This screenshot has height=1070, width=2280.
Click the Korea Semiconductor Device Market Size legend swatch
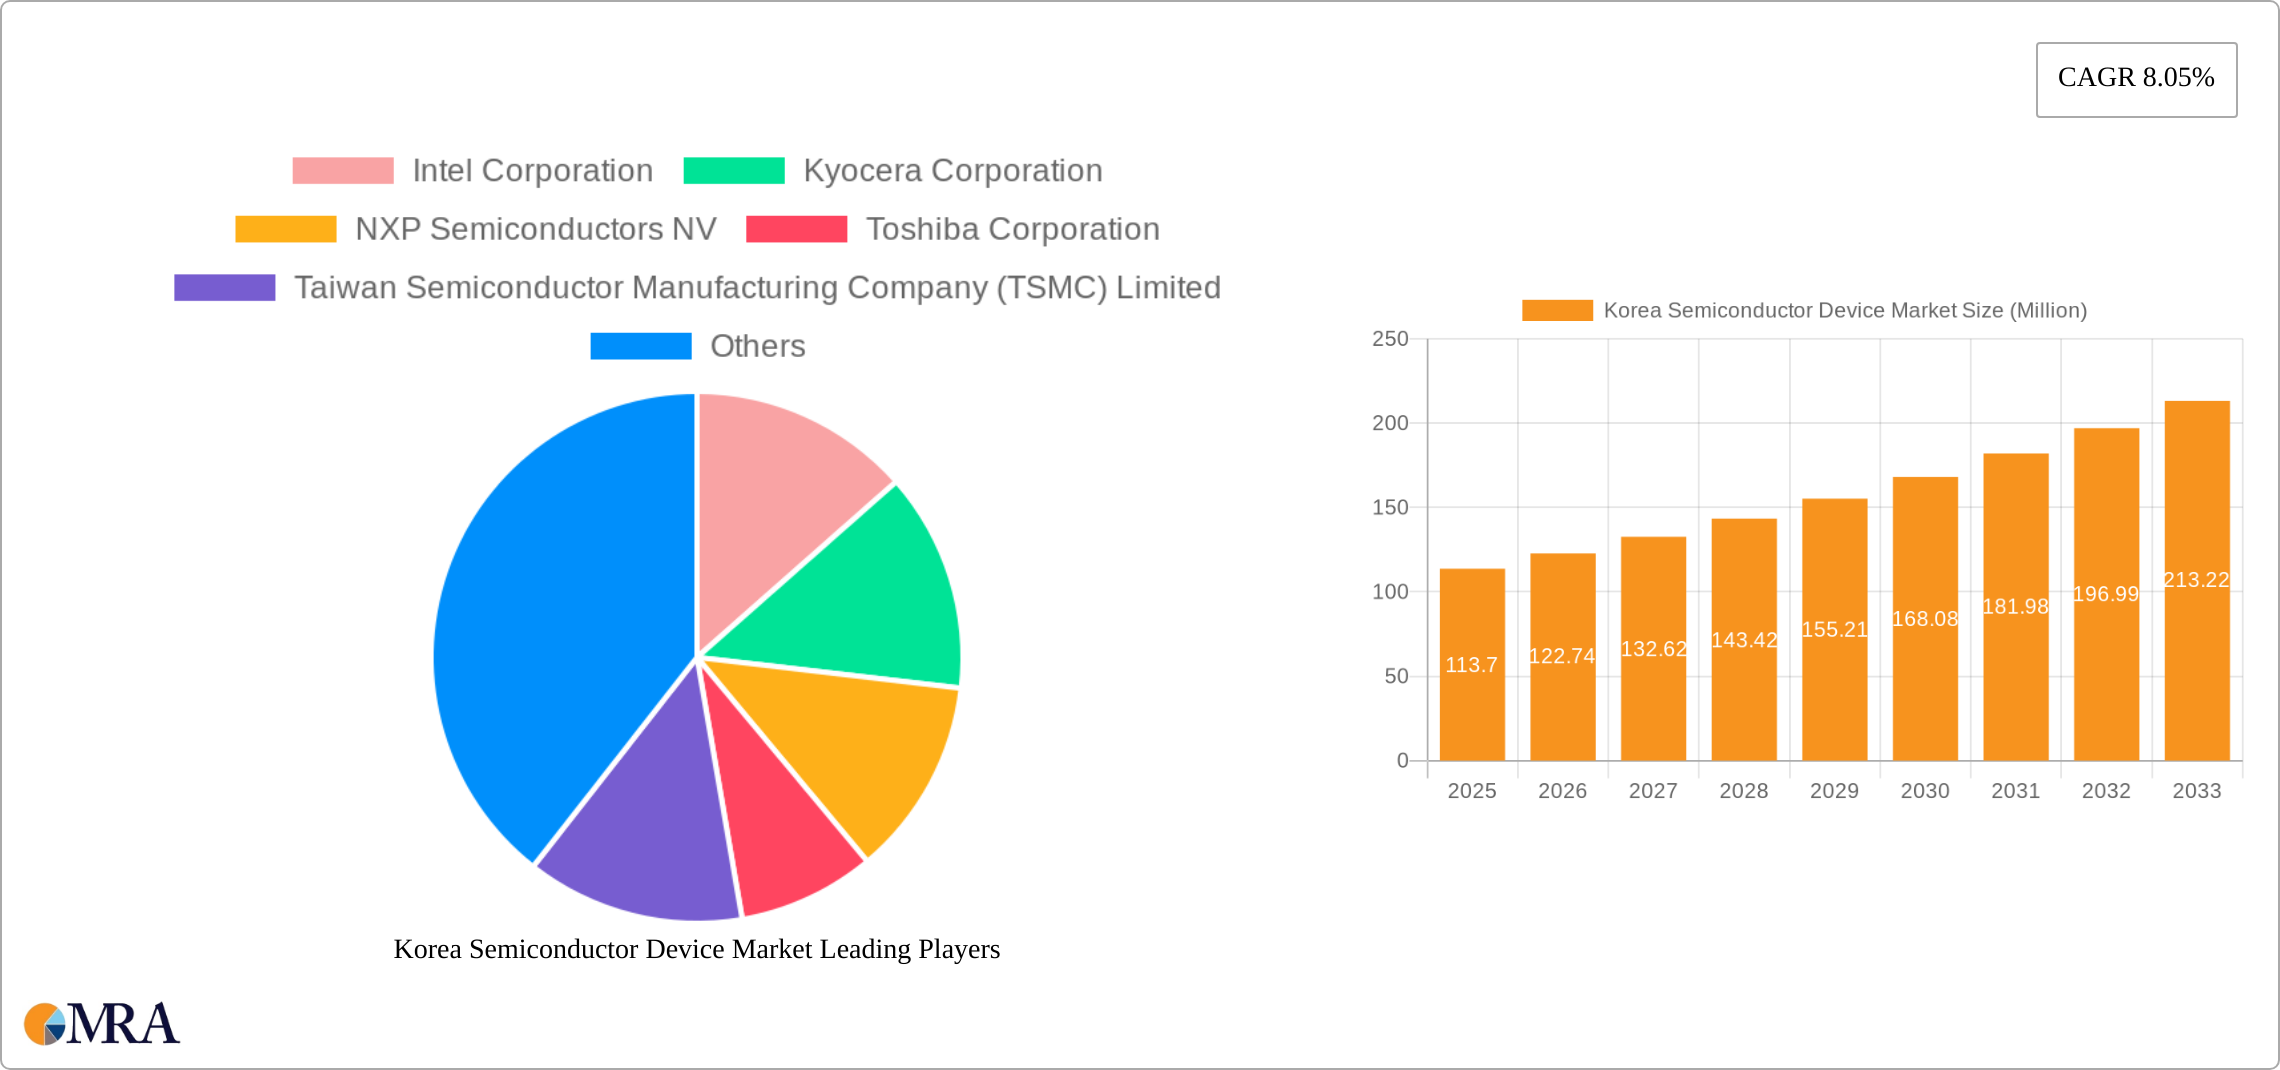(1557, 311)
